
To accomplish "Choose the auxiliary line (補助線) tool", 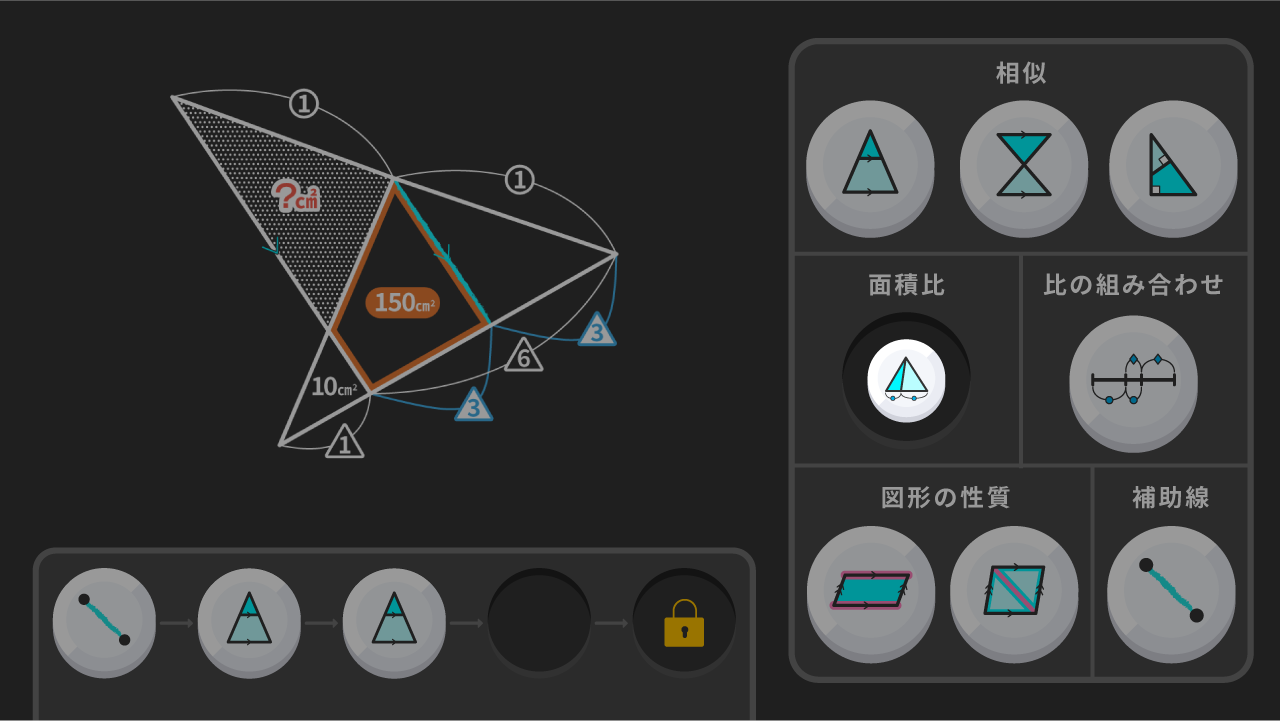I will (1171, 590).
